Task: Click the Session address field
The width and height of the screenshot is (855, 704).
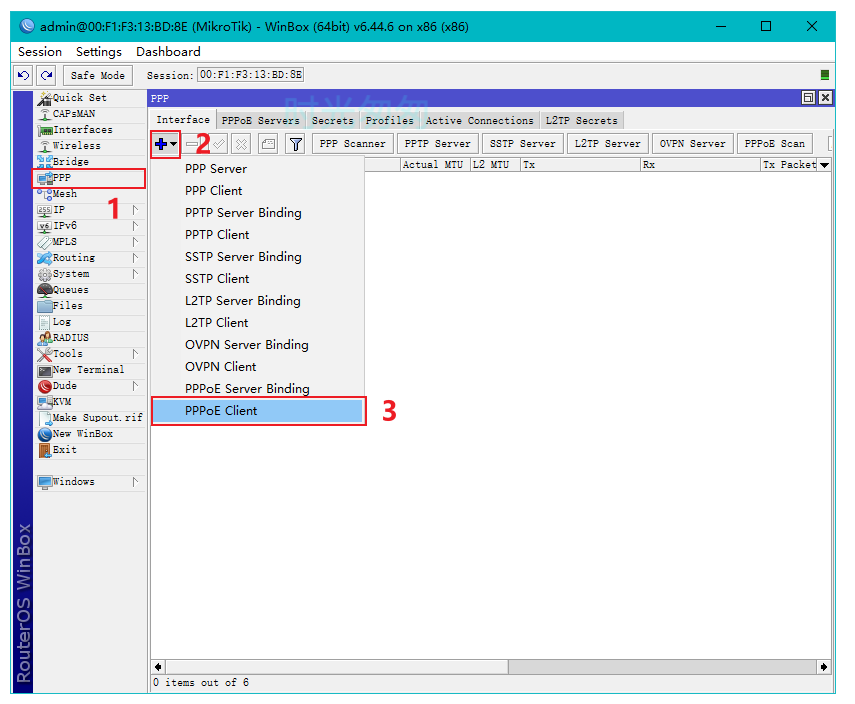Action: [x=250, y=75]
